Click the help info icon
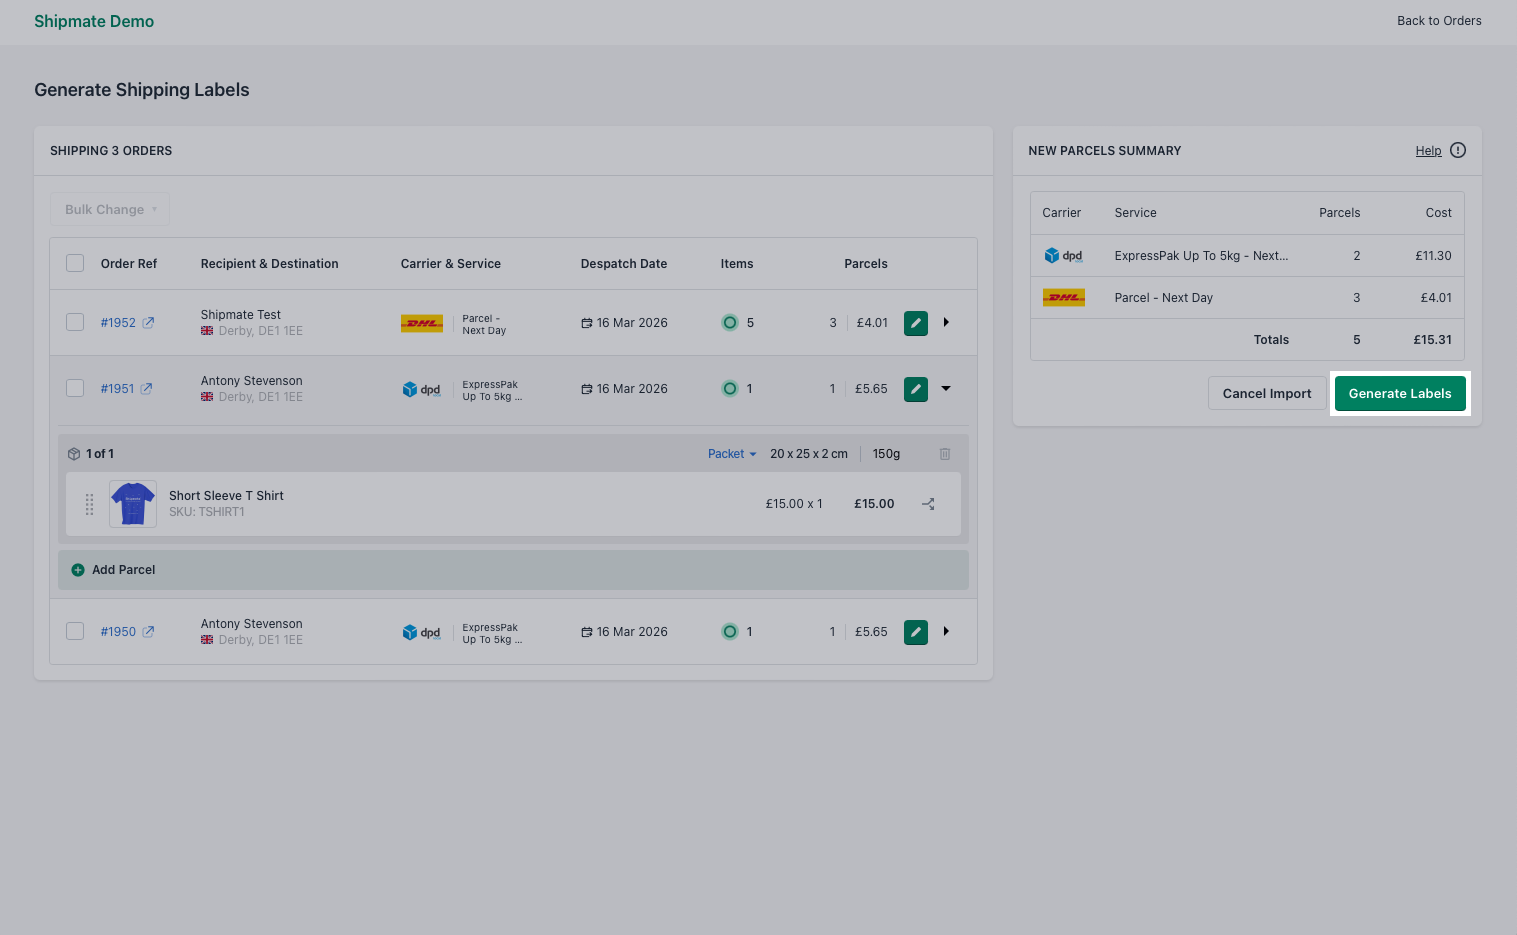 tap(1457, 151)
